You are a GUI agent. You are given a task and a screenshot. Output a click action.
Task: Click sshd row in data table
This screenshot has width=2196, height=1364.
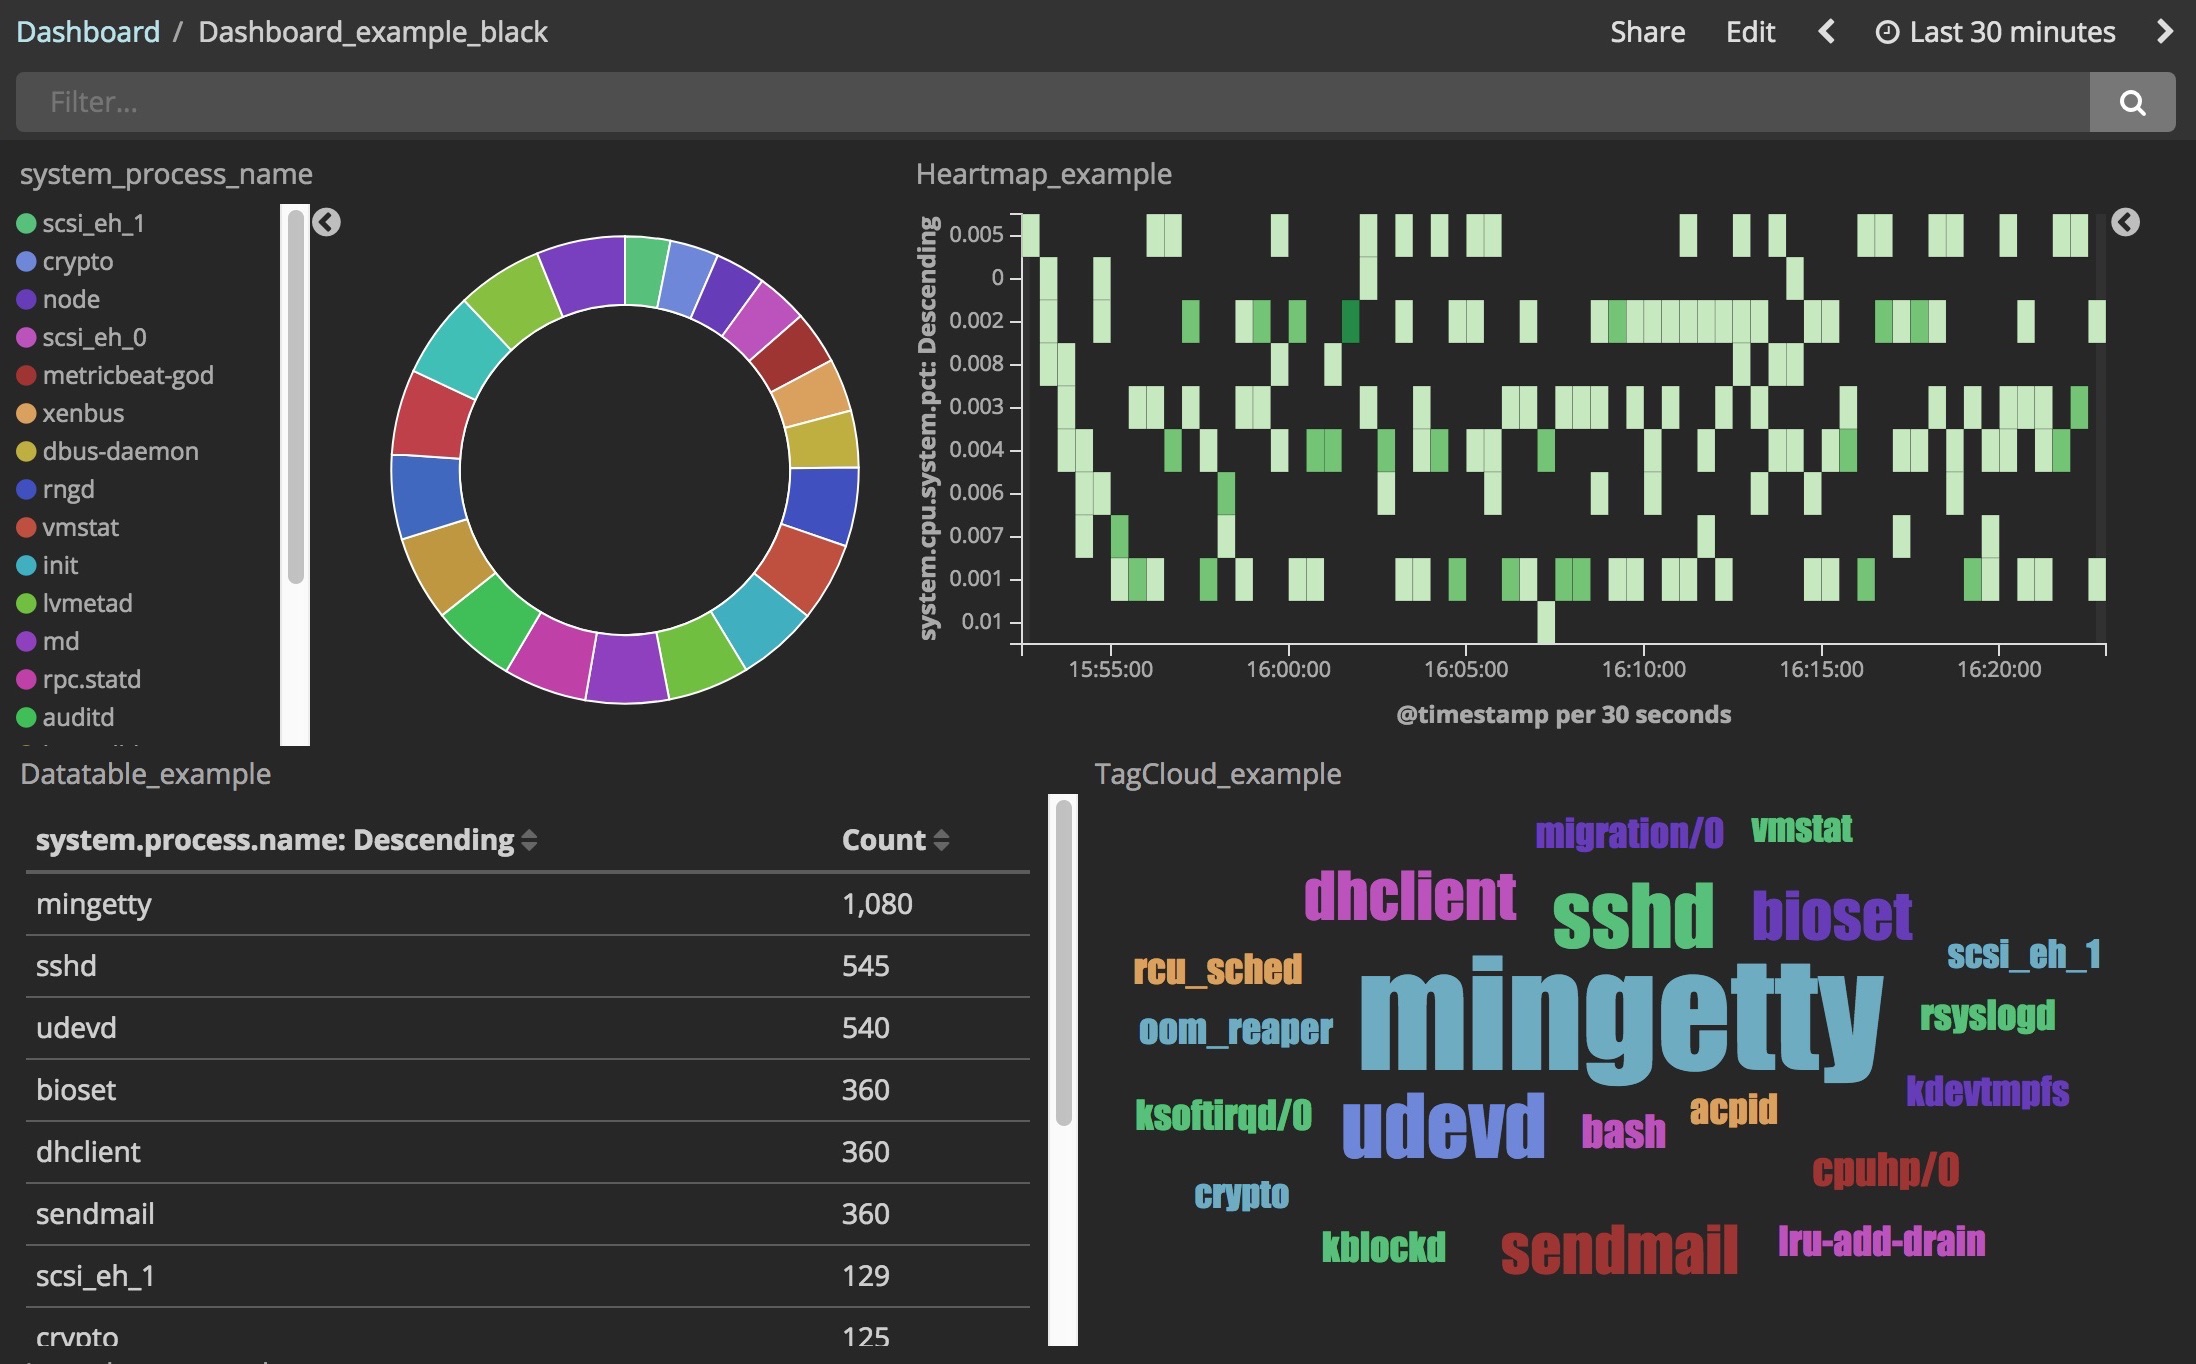coord(528,966)
